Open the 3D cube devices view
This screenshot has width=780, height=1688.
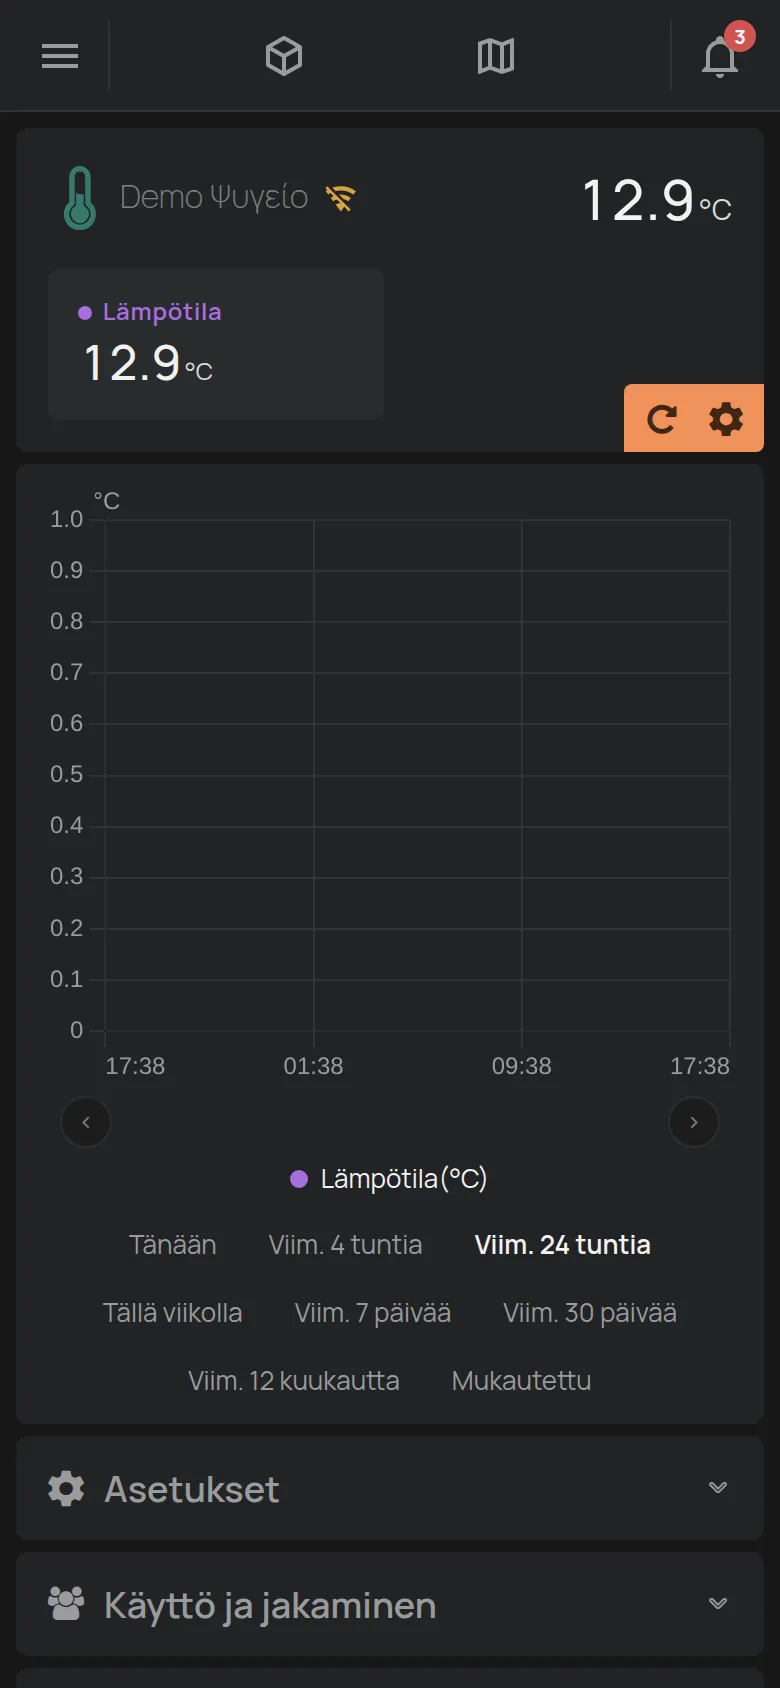click(x=284, y=56)
